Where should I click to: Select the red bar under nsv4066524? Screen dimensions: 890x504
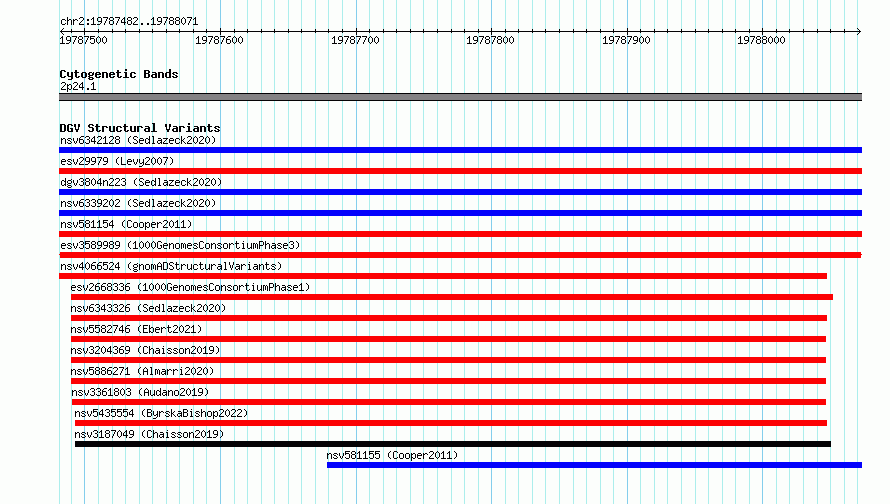coord(443,276)
